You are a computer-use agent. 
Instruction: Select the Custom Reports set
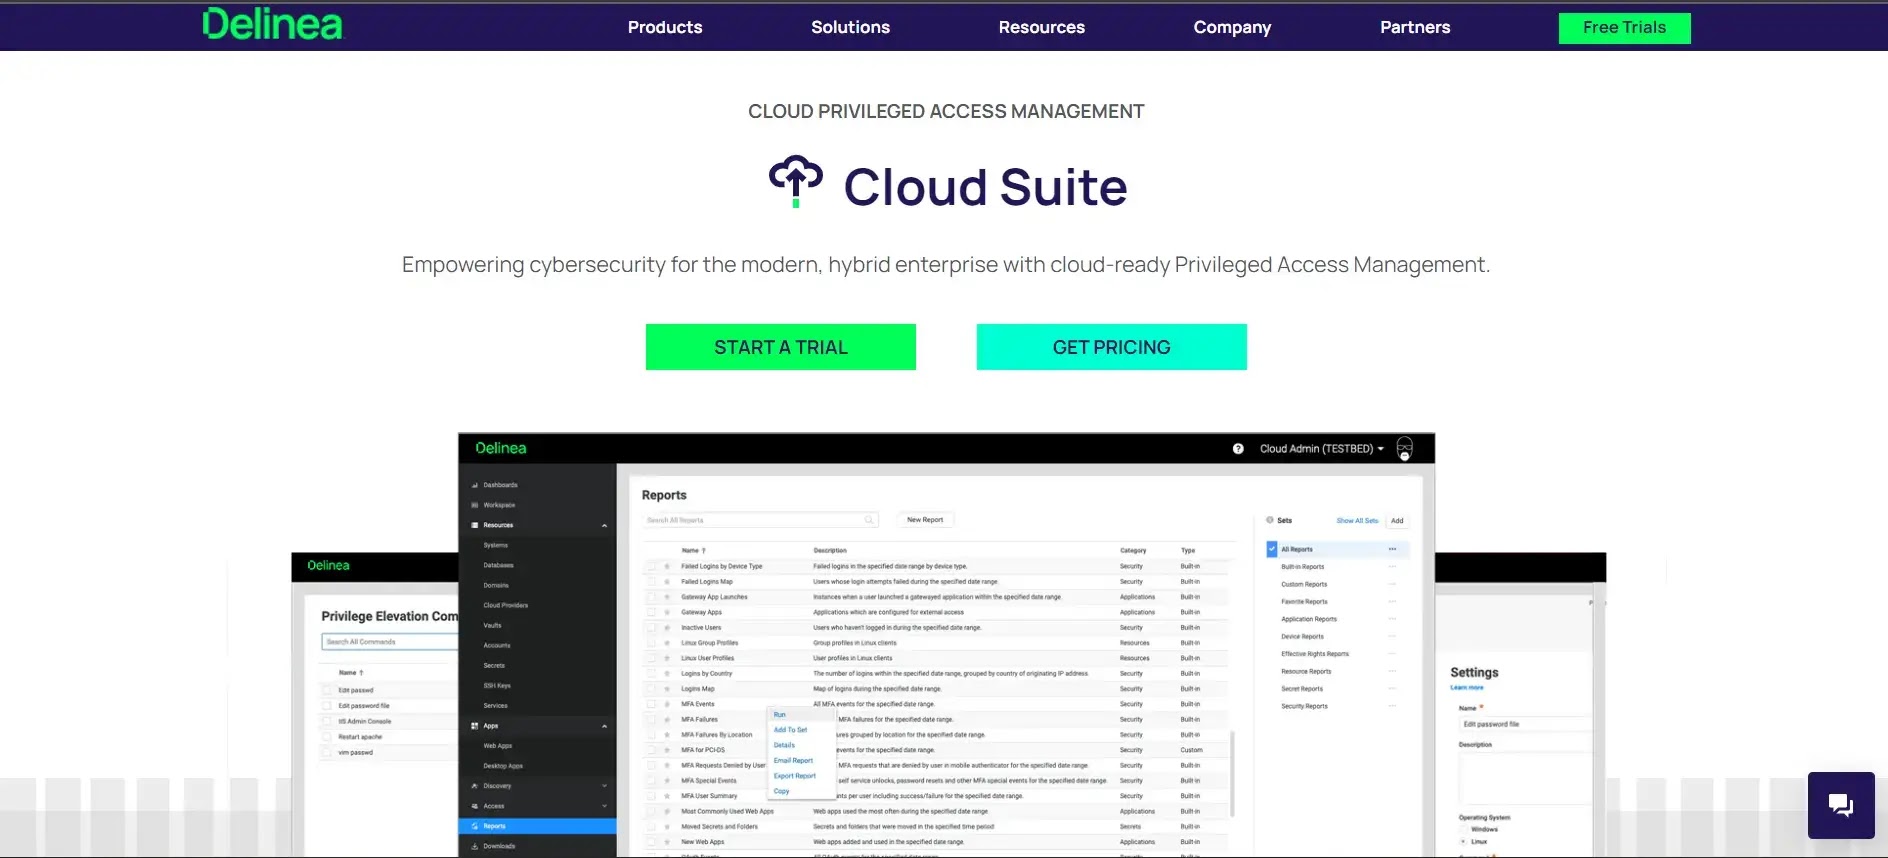1304,584
